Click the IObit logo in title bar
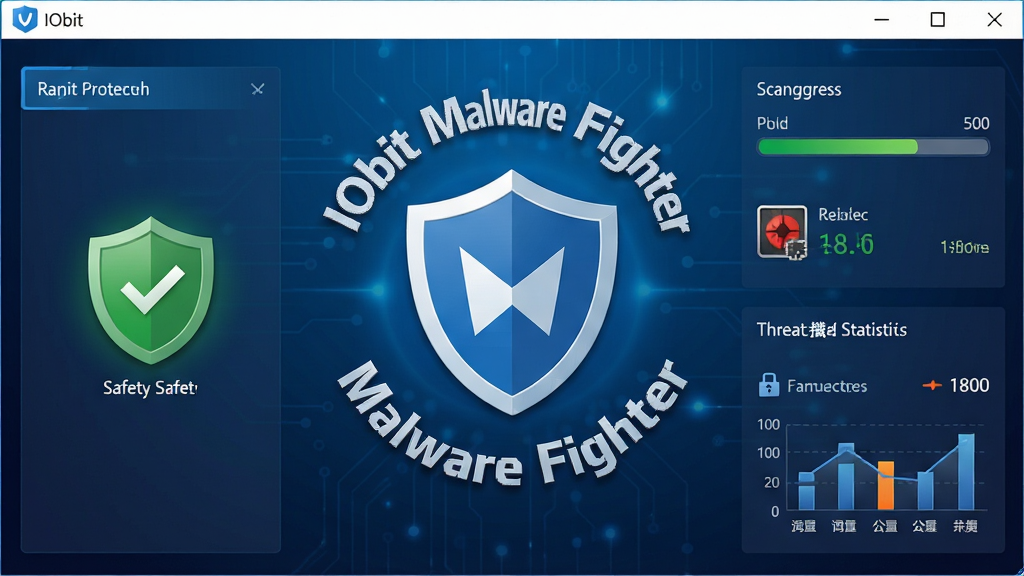The image size is (1024, 576). [x=25, y=20]
